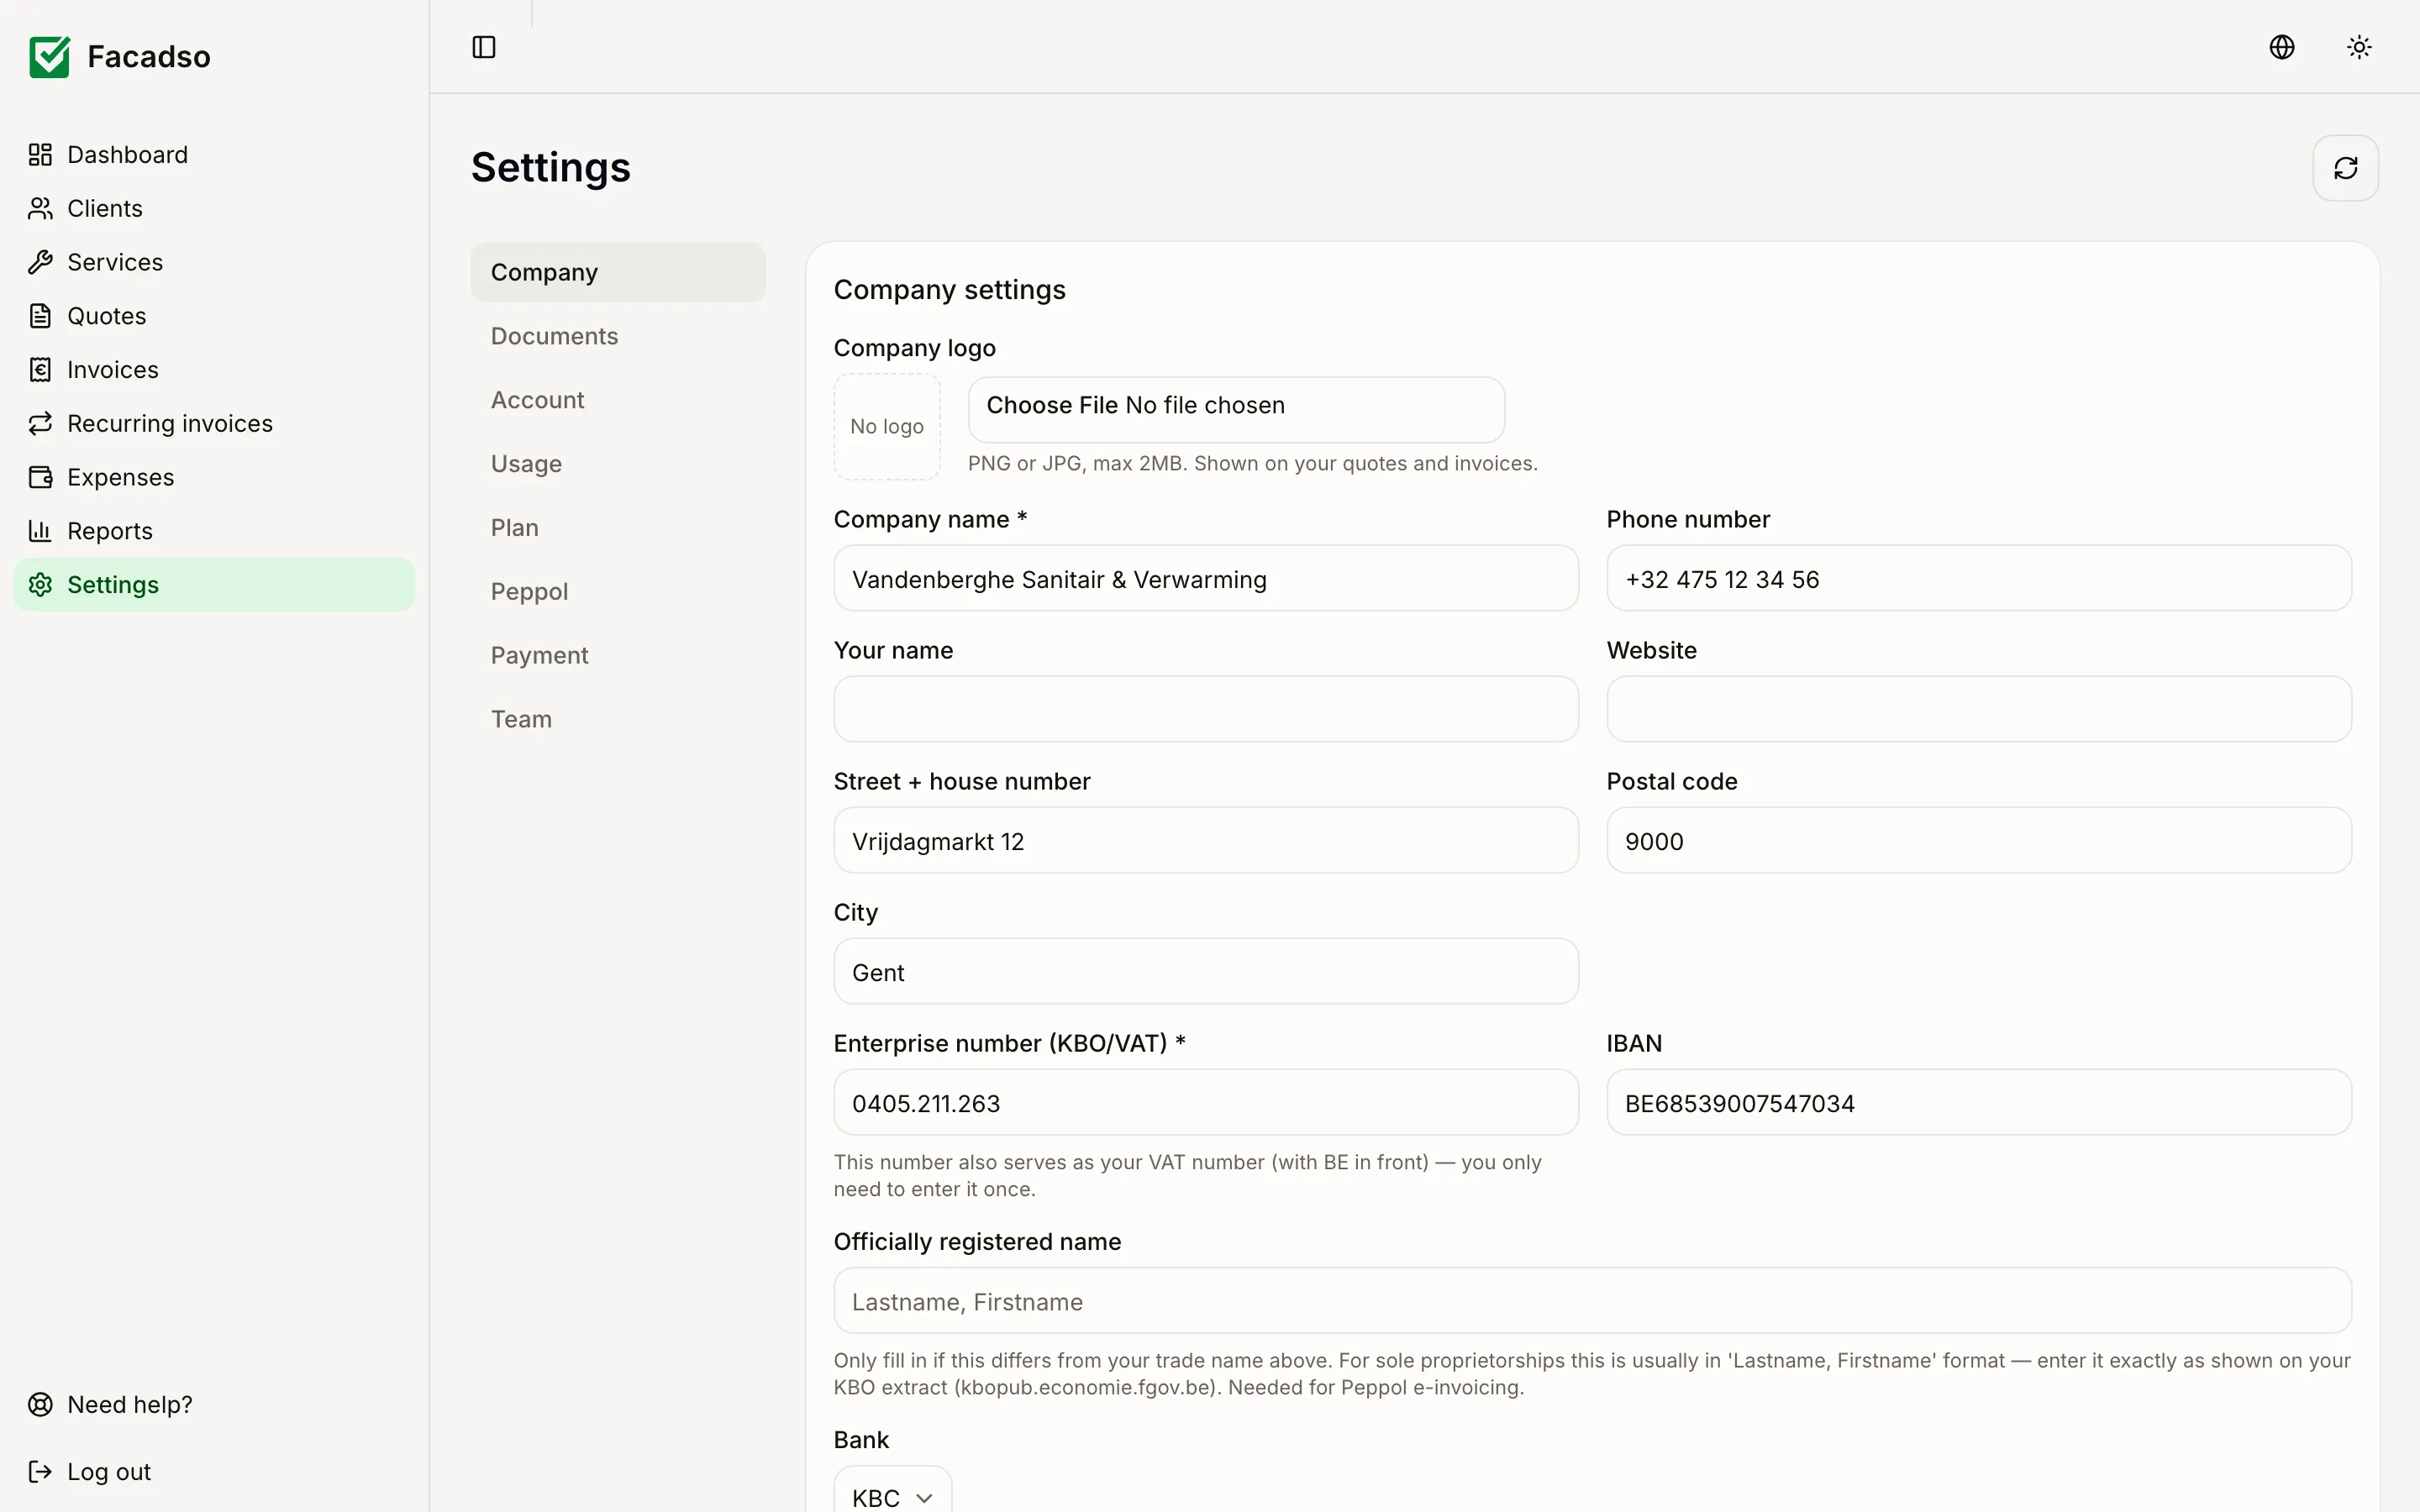Image resolution: width=2420 pixels, height=1512 pixels.
Task: Click the Officially registered name field
Action: click(1592, 1301)
